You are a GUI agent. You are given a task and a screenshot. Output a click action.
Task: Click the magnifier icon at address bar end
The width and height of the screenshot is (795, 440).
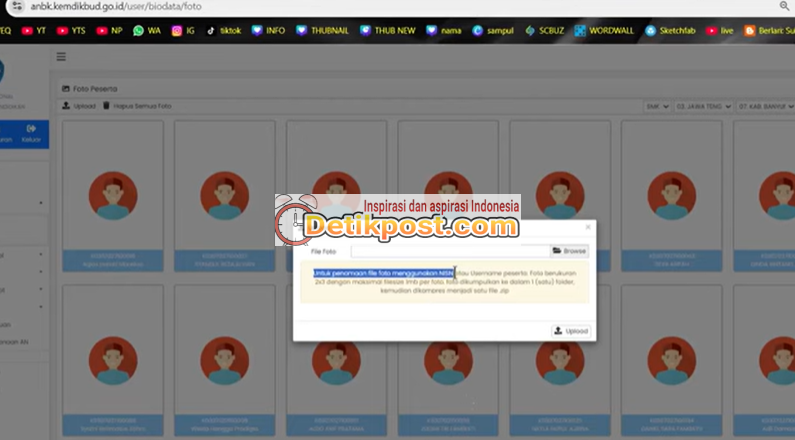tap(784, 6)
